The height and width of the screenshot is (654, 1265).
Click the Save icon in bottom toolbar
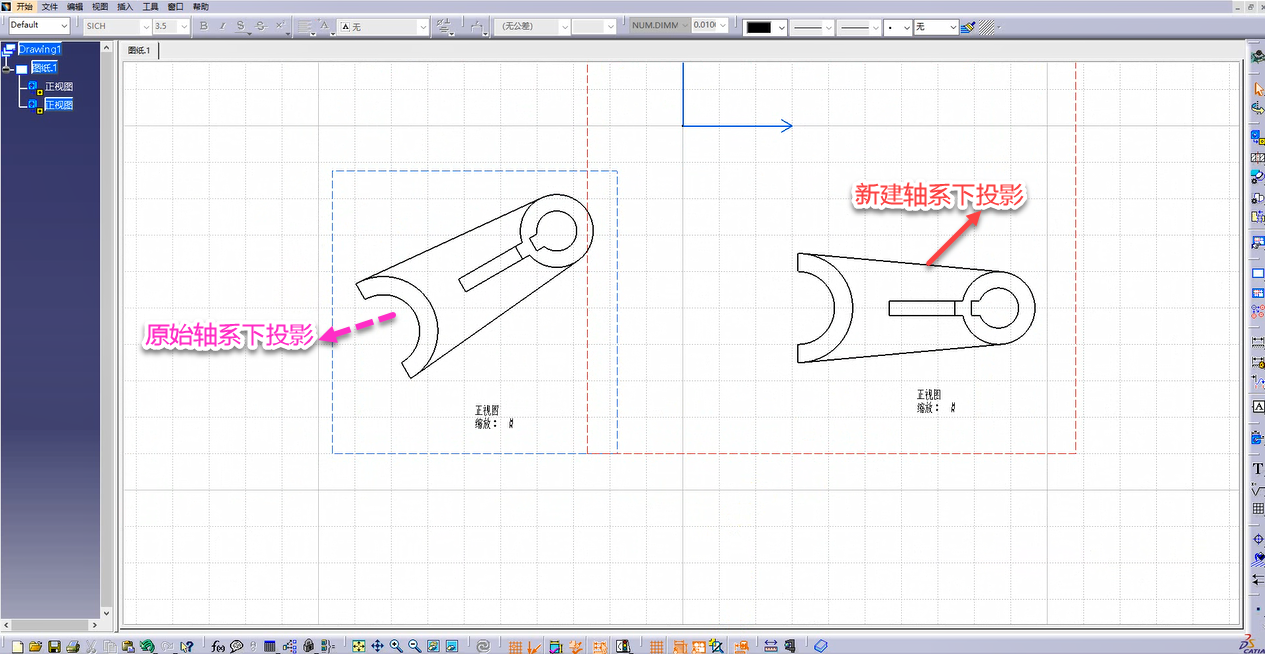point(55,646)
